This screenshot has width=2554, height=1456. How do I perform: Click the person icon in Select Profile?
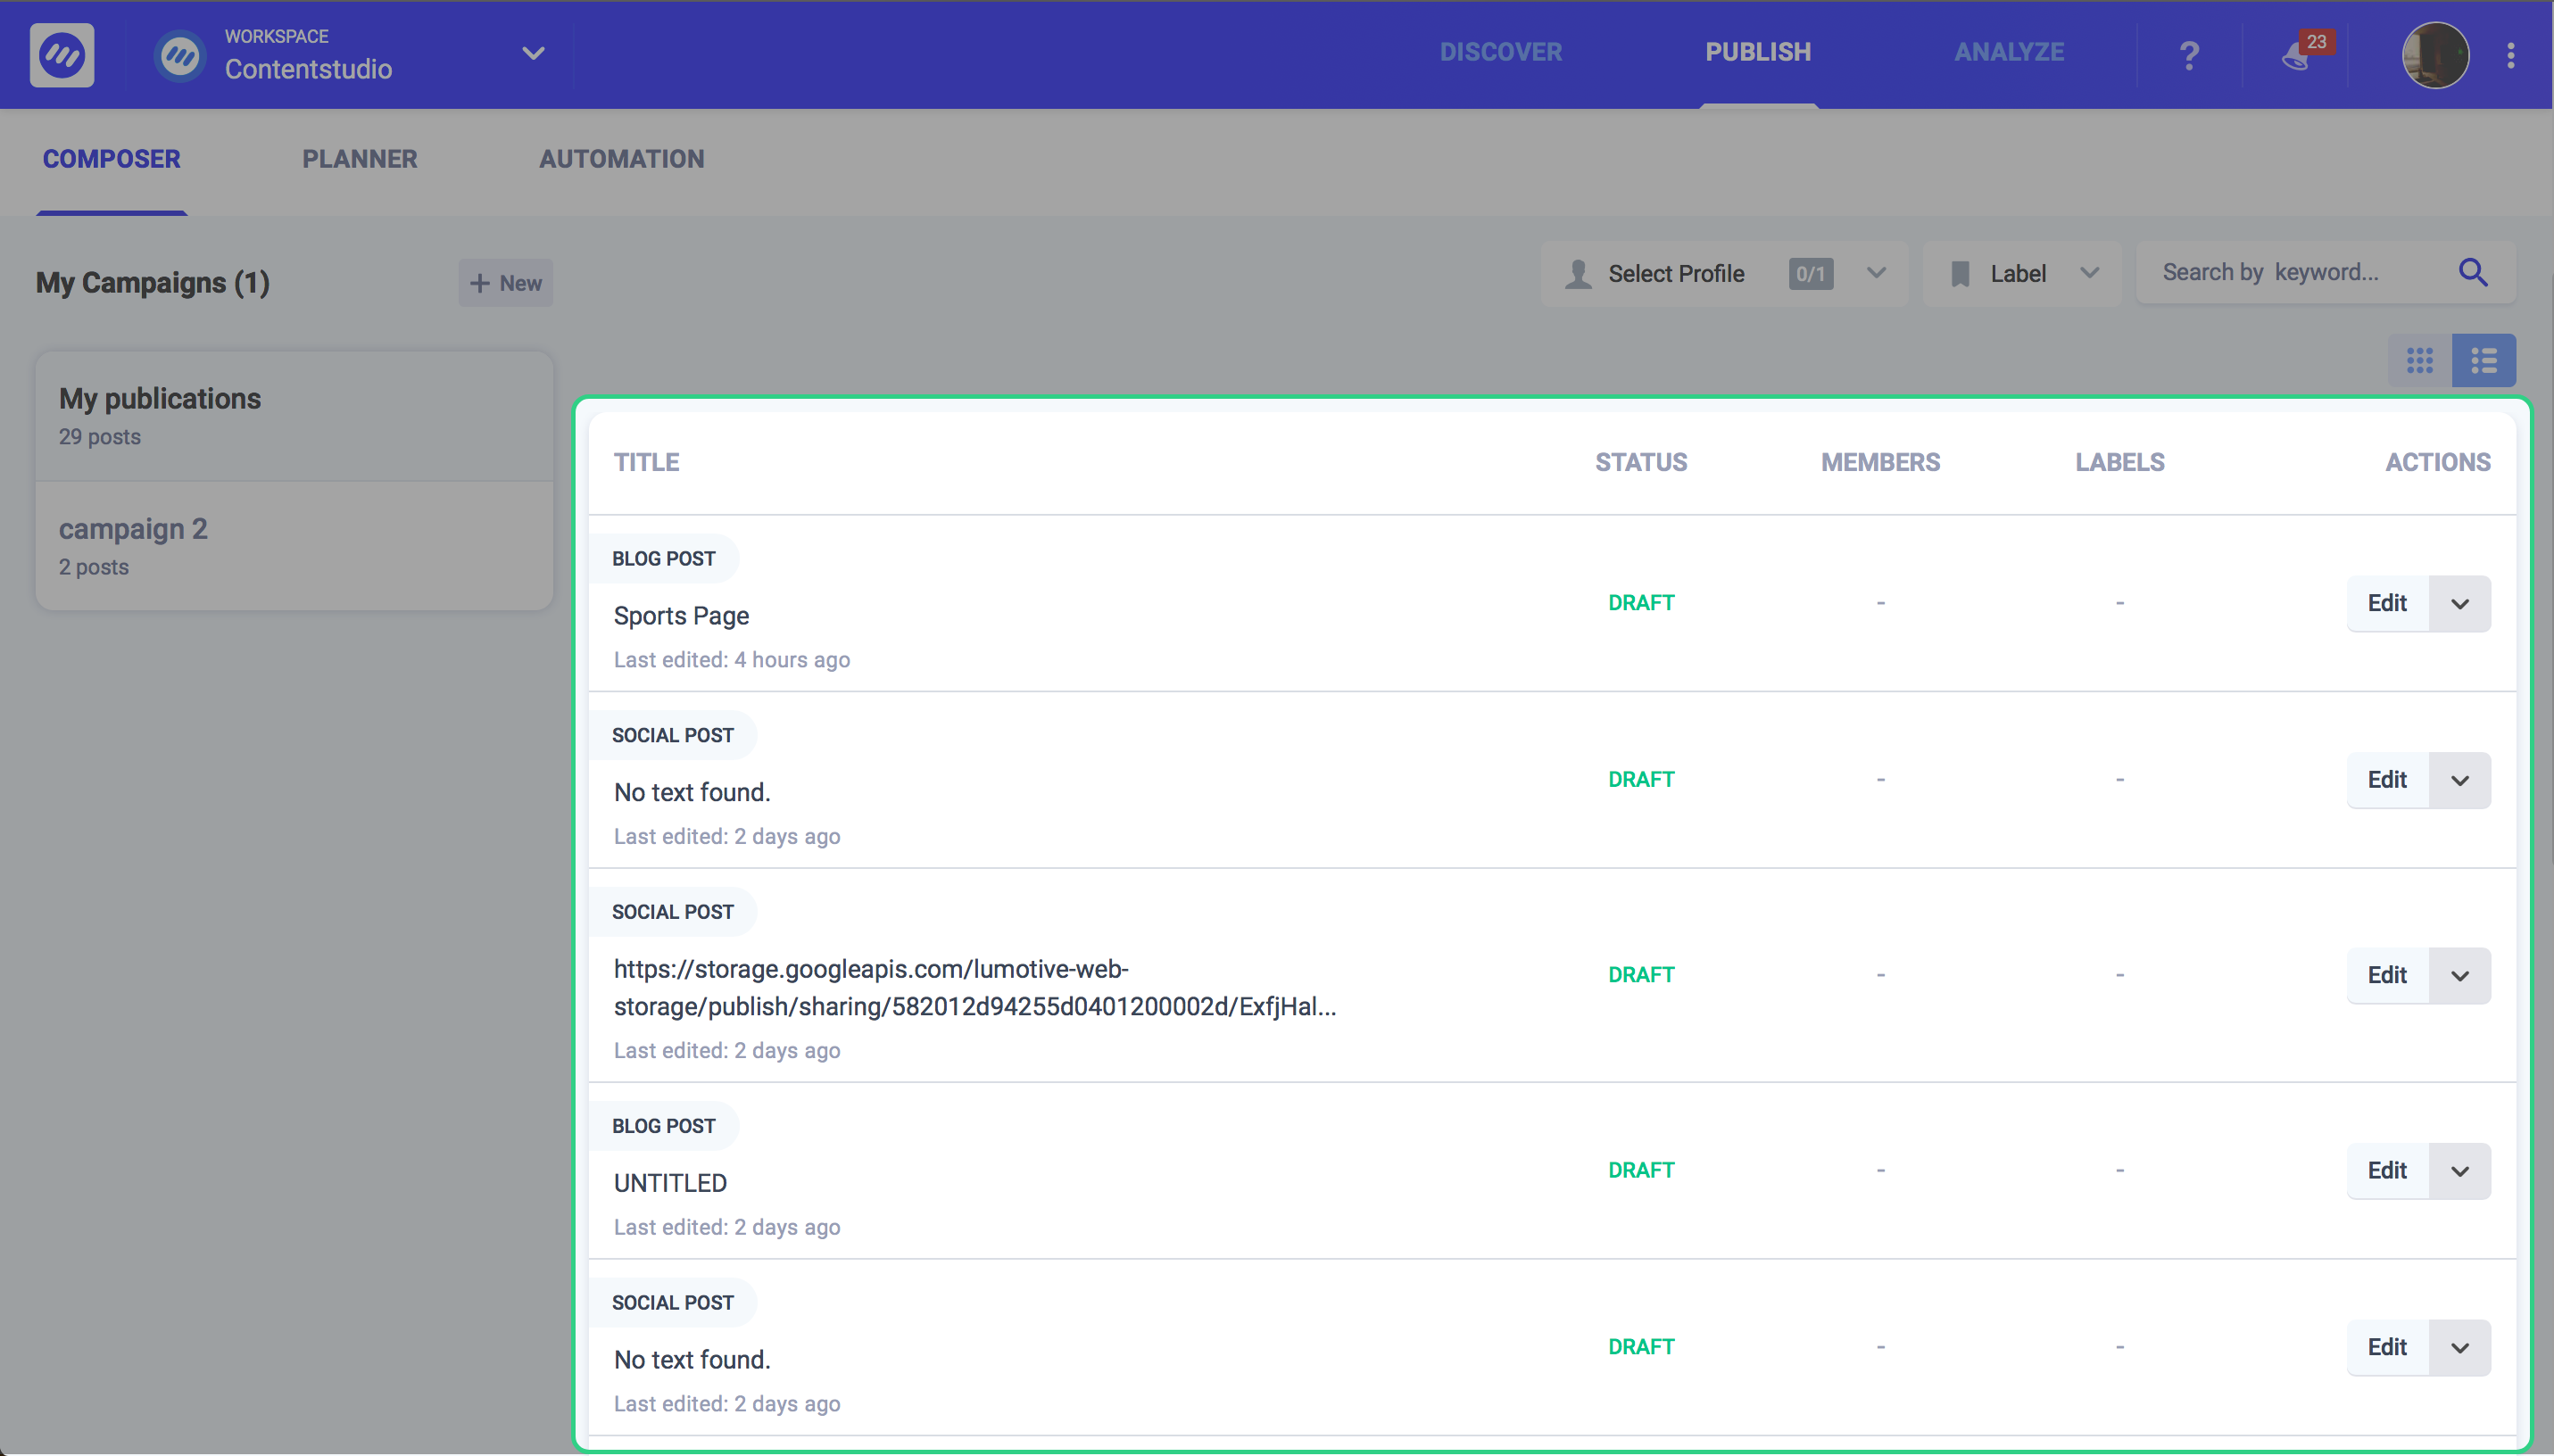(x=1578, y=274)
